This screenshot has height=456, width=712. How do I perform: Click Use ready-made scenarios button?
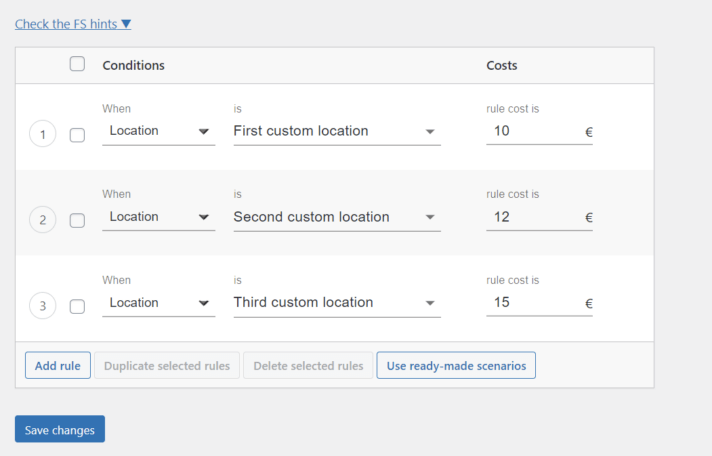[456, 366]
